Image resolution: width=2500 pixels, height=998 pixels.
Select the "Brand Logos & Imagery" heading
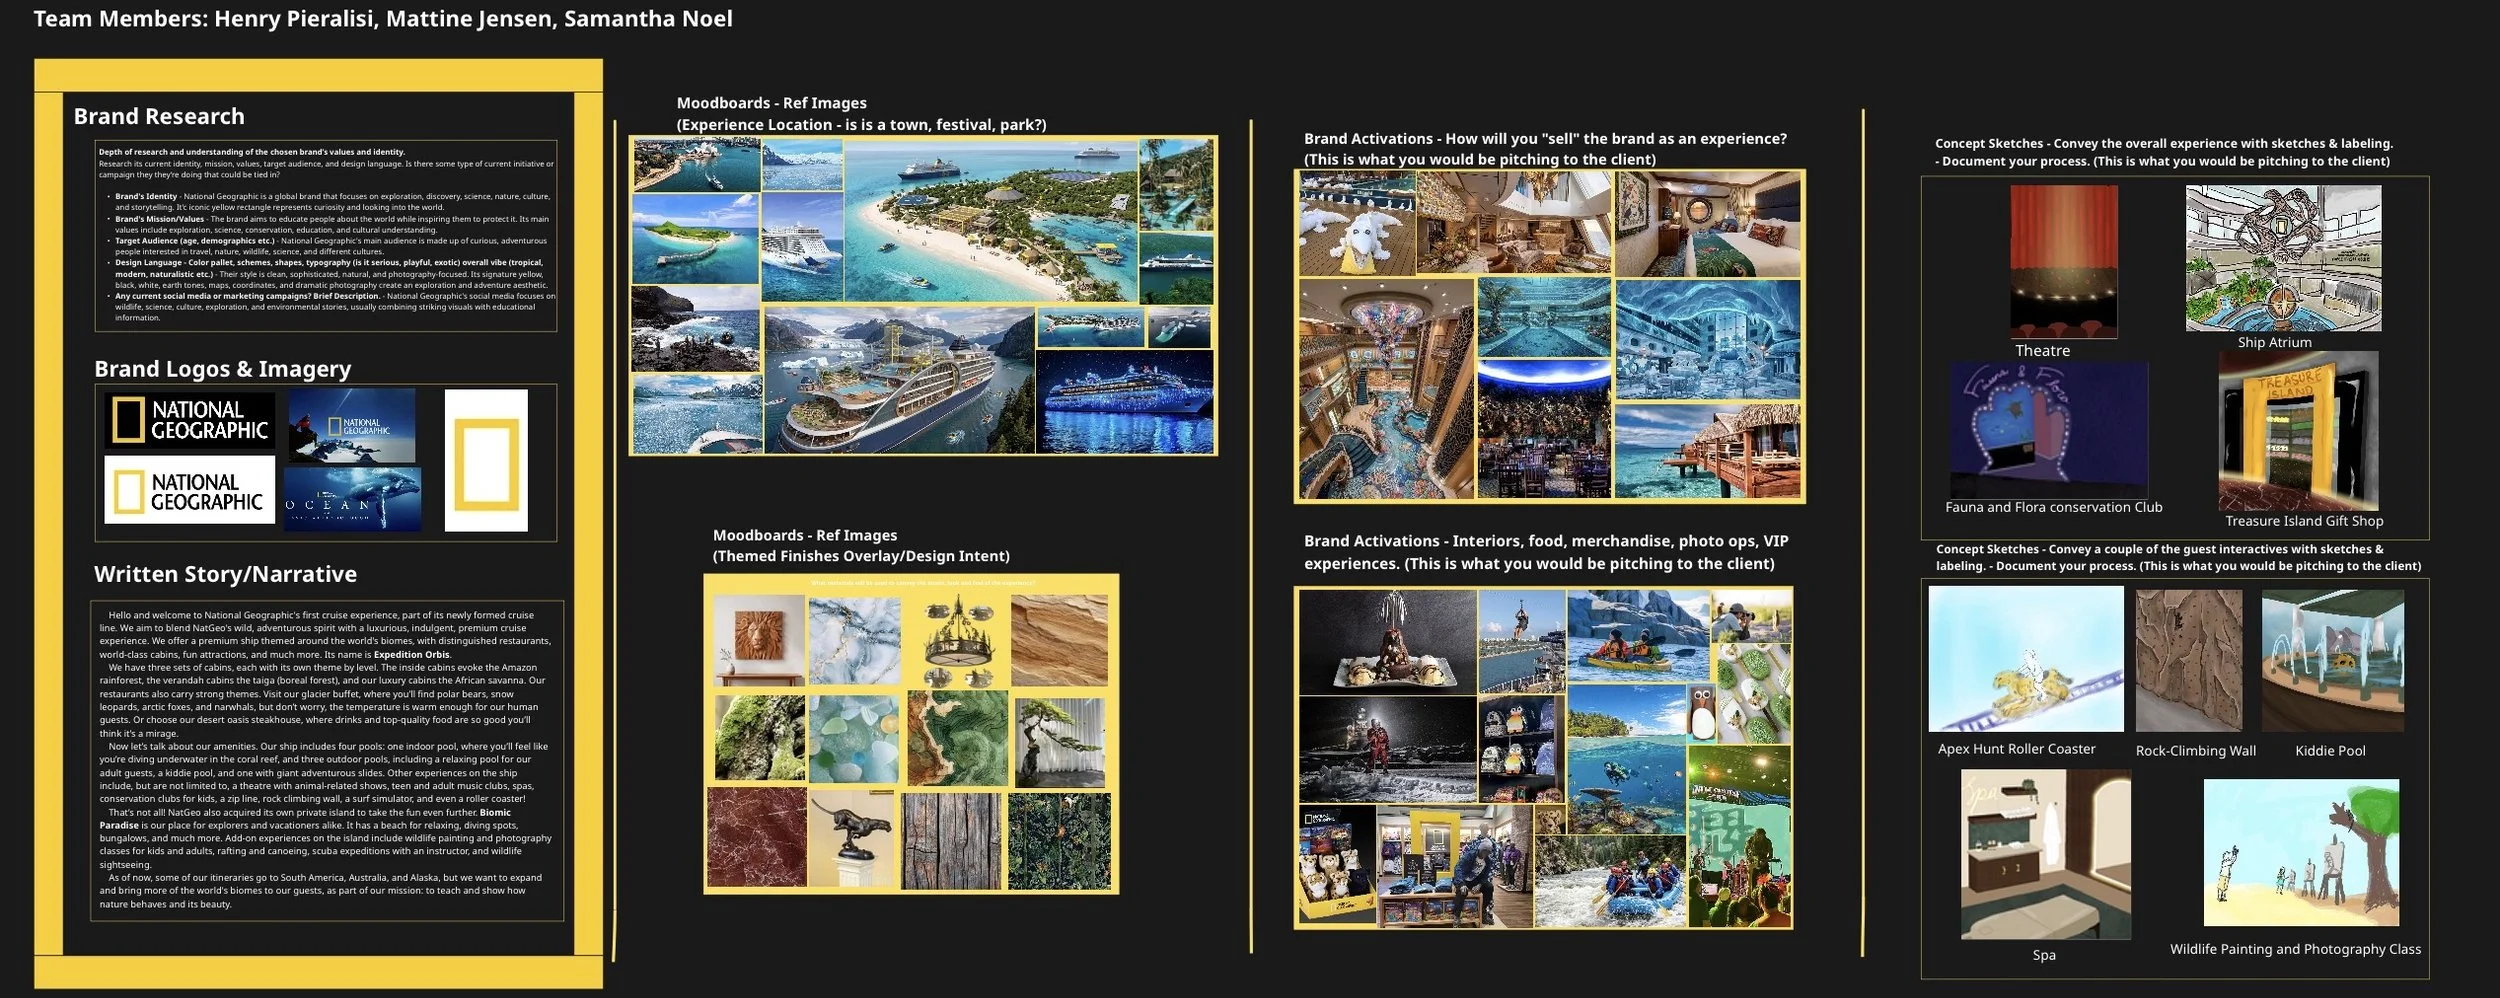tap(223, 369)
